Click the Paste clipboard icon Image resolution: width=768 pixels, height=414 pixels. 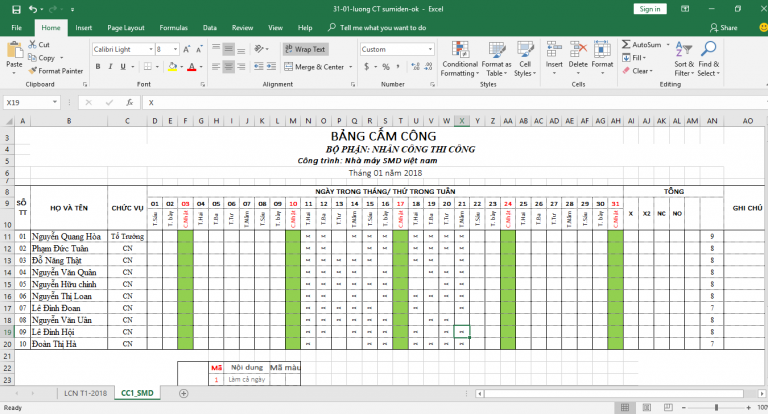coord(14,50)
